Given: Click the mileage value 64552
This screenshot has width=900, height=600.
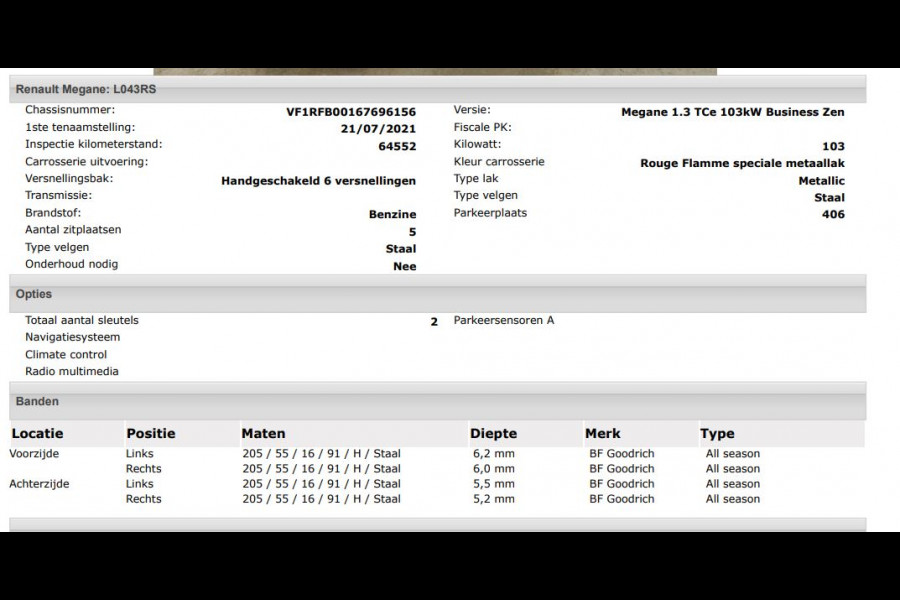Looking at the screenshot, I should (397, 146).
